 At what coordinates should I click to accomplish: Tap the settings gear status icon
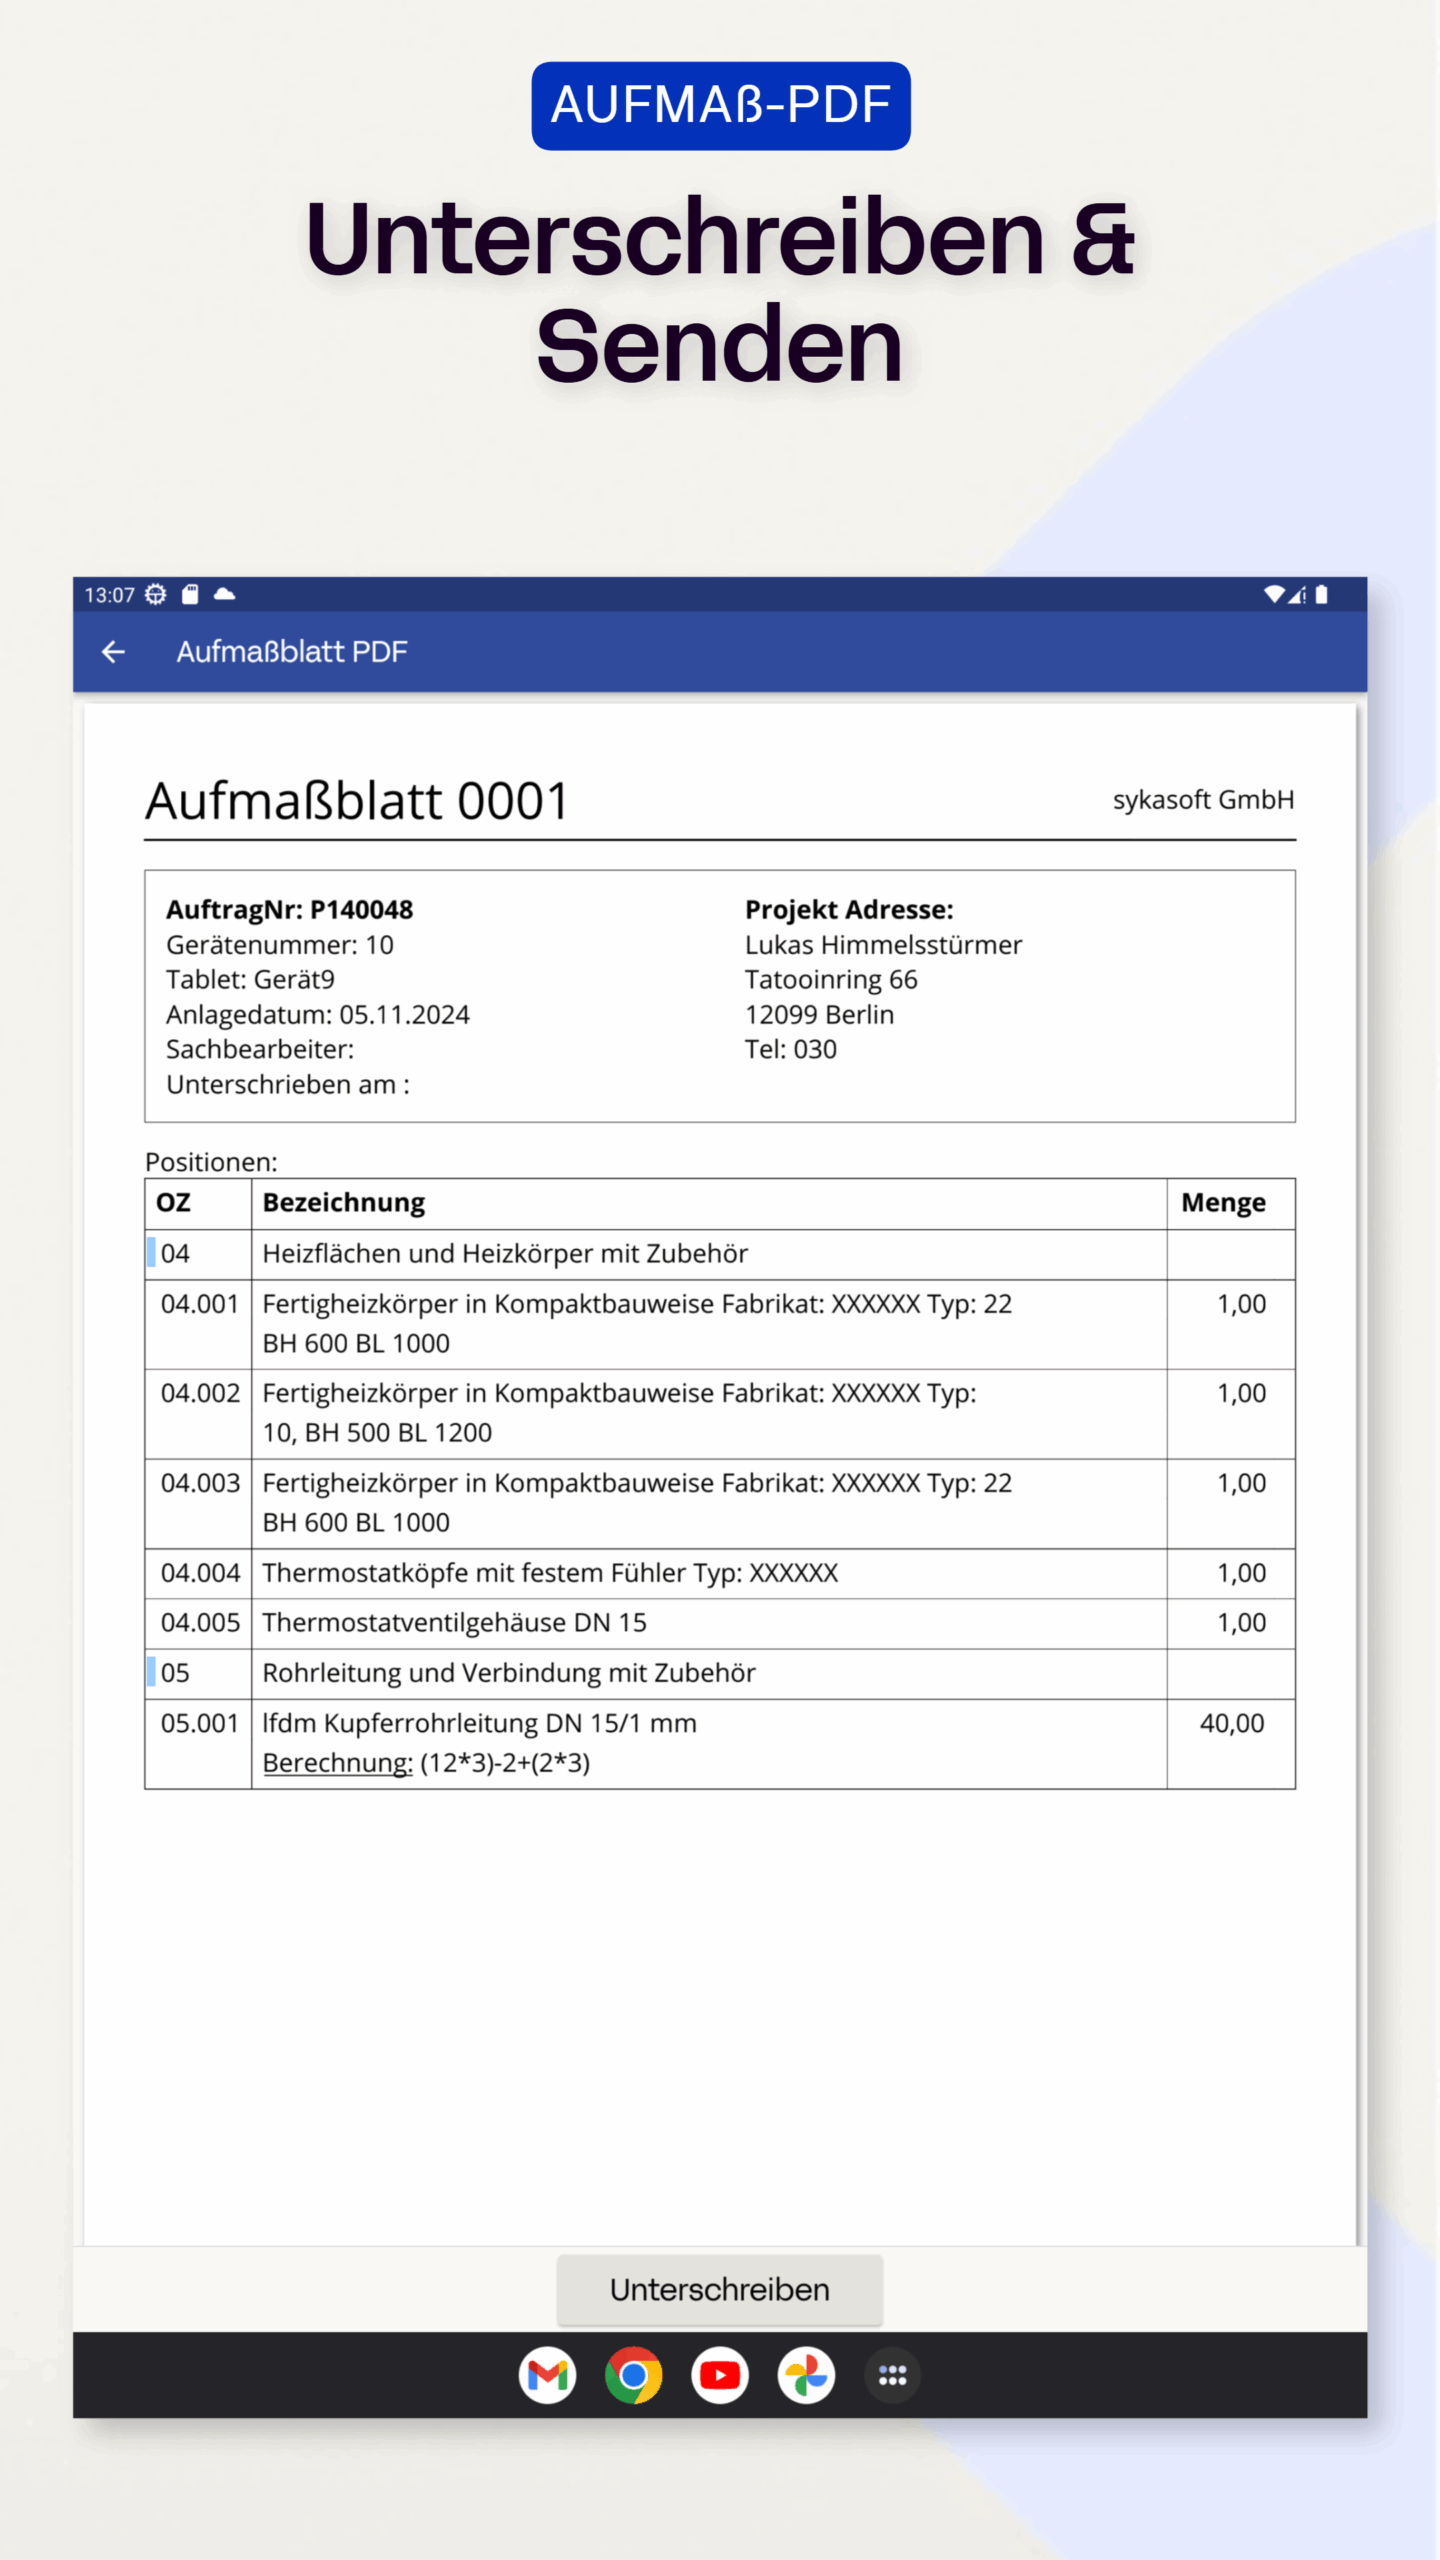pyautogui.click(x=156, y=595)
